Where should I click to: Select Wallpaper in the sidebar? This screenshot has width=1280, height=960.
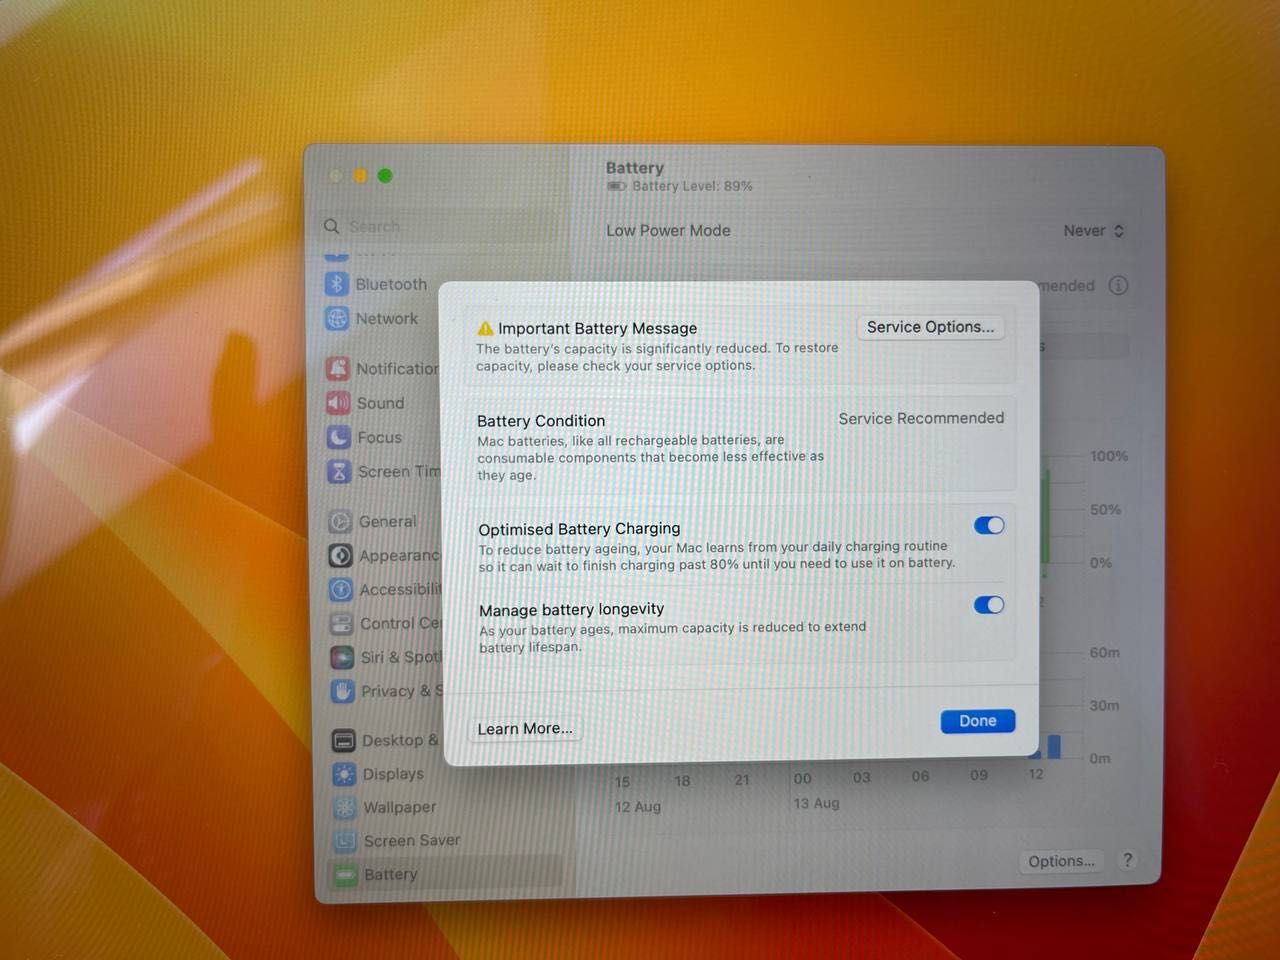click(445, 807)
